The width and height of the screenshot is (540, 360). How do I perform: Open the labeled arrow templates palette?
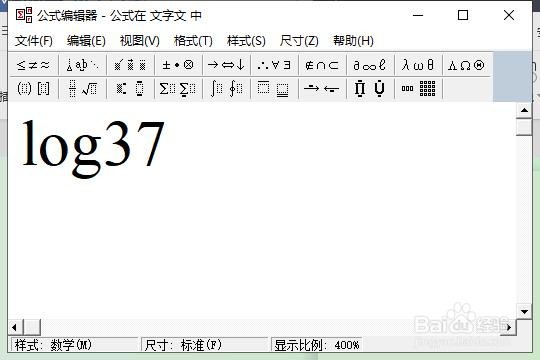[322, 89]
